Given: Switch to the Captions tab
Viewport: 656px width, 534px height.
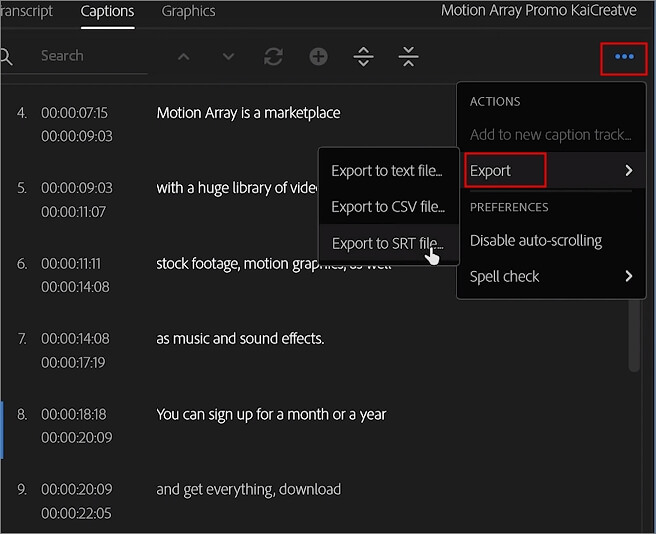Looking at the screenshot, I should click(108, 11).
